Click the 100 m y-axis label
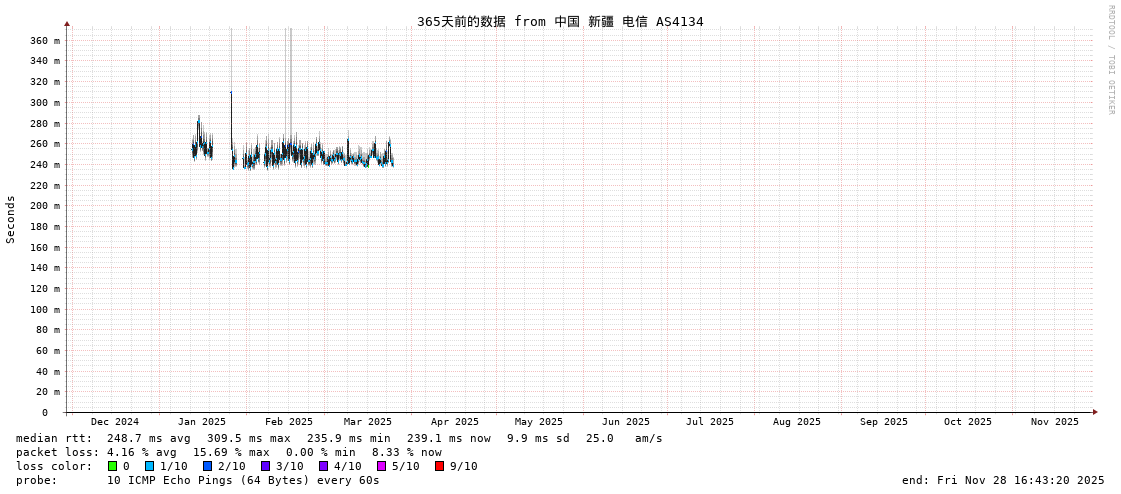The width and height of the screenshot is (1121, 494). [45, 310]
